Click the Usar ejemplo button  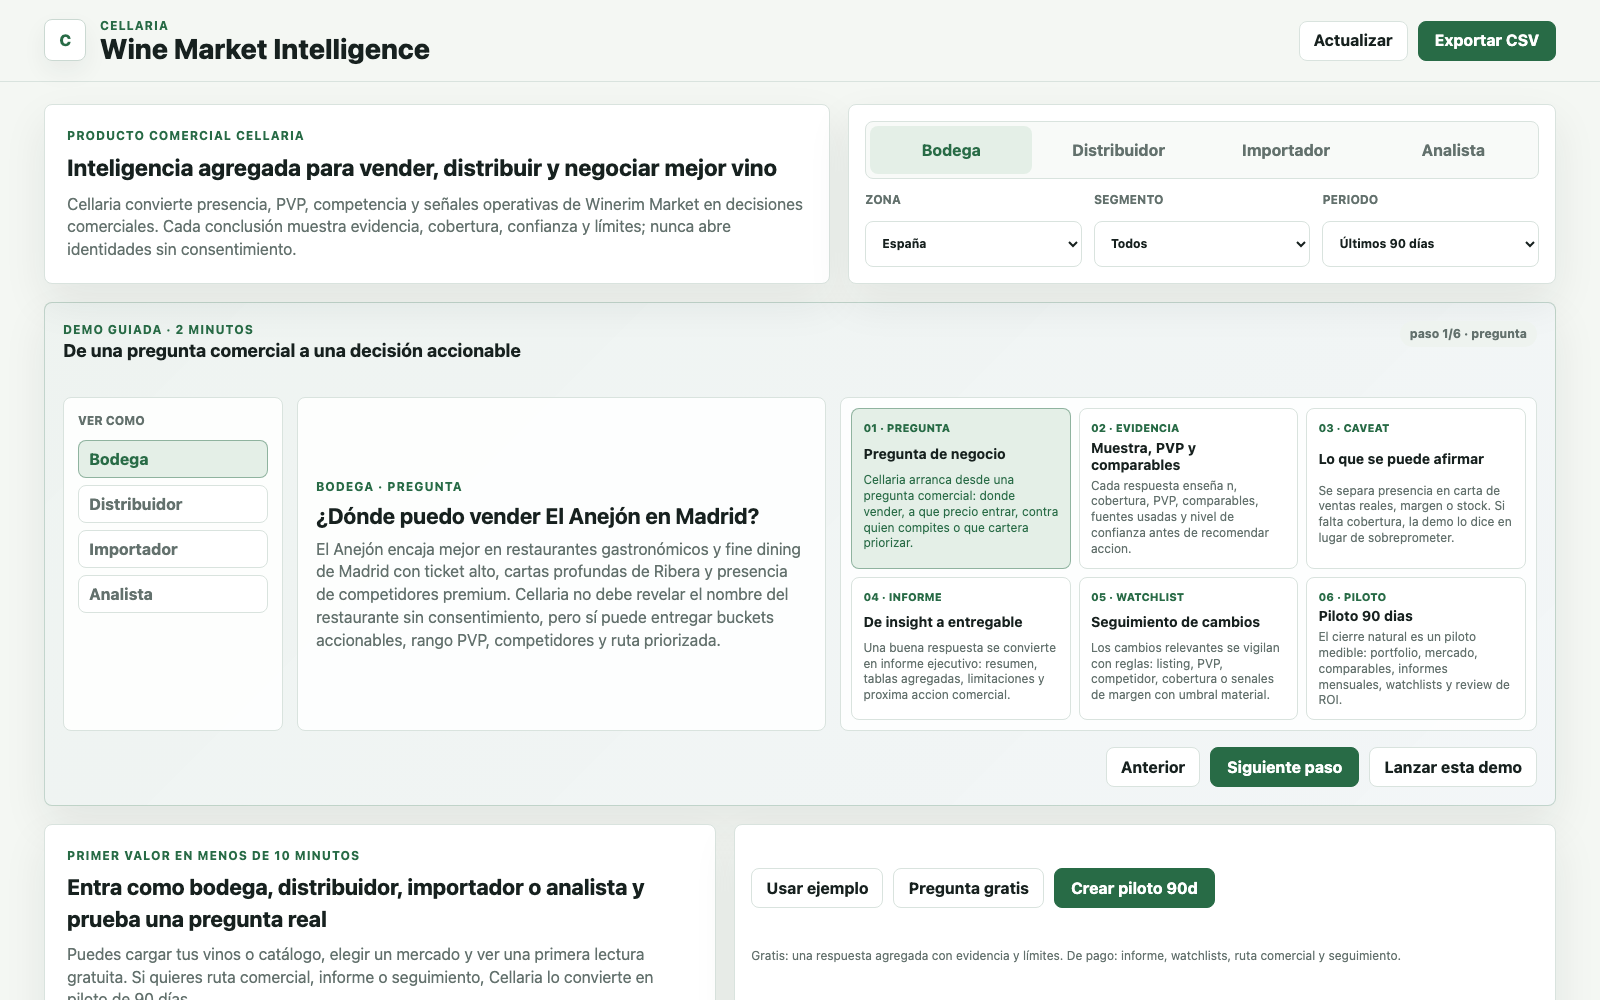(817, 888)
